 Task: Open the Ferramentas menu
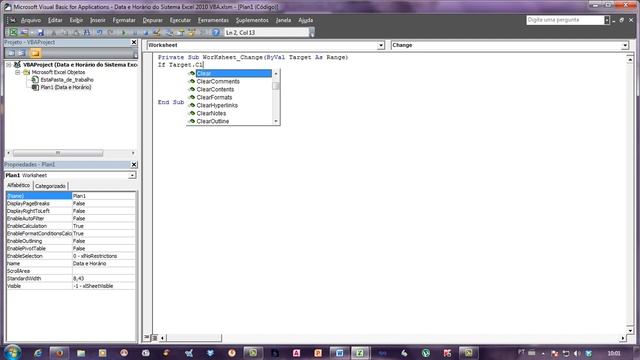213,20
